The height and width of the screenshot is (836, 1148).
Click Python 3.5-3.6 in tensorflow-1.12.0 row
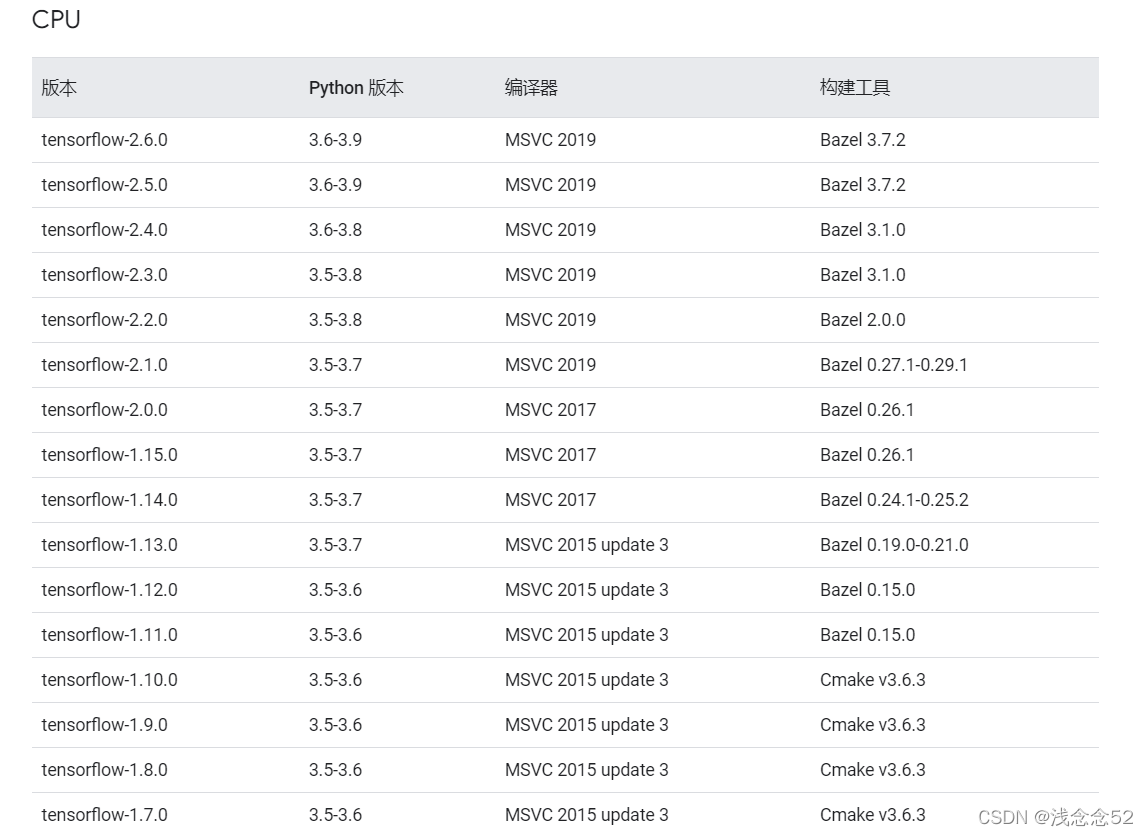click(335, 590)
